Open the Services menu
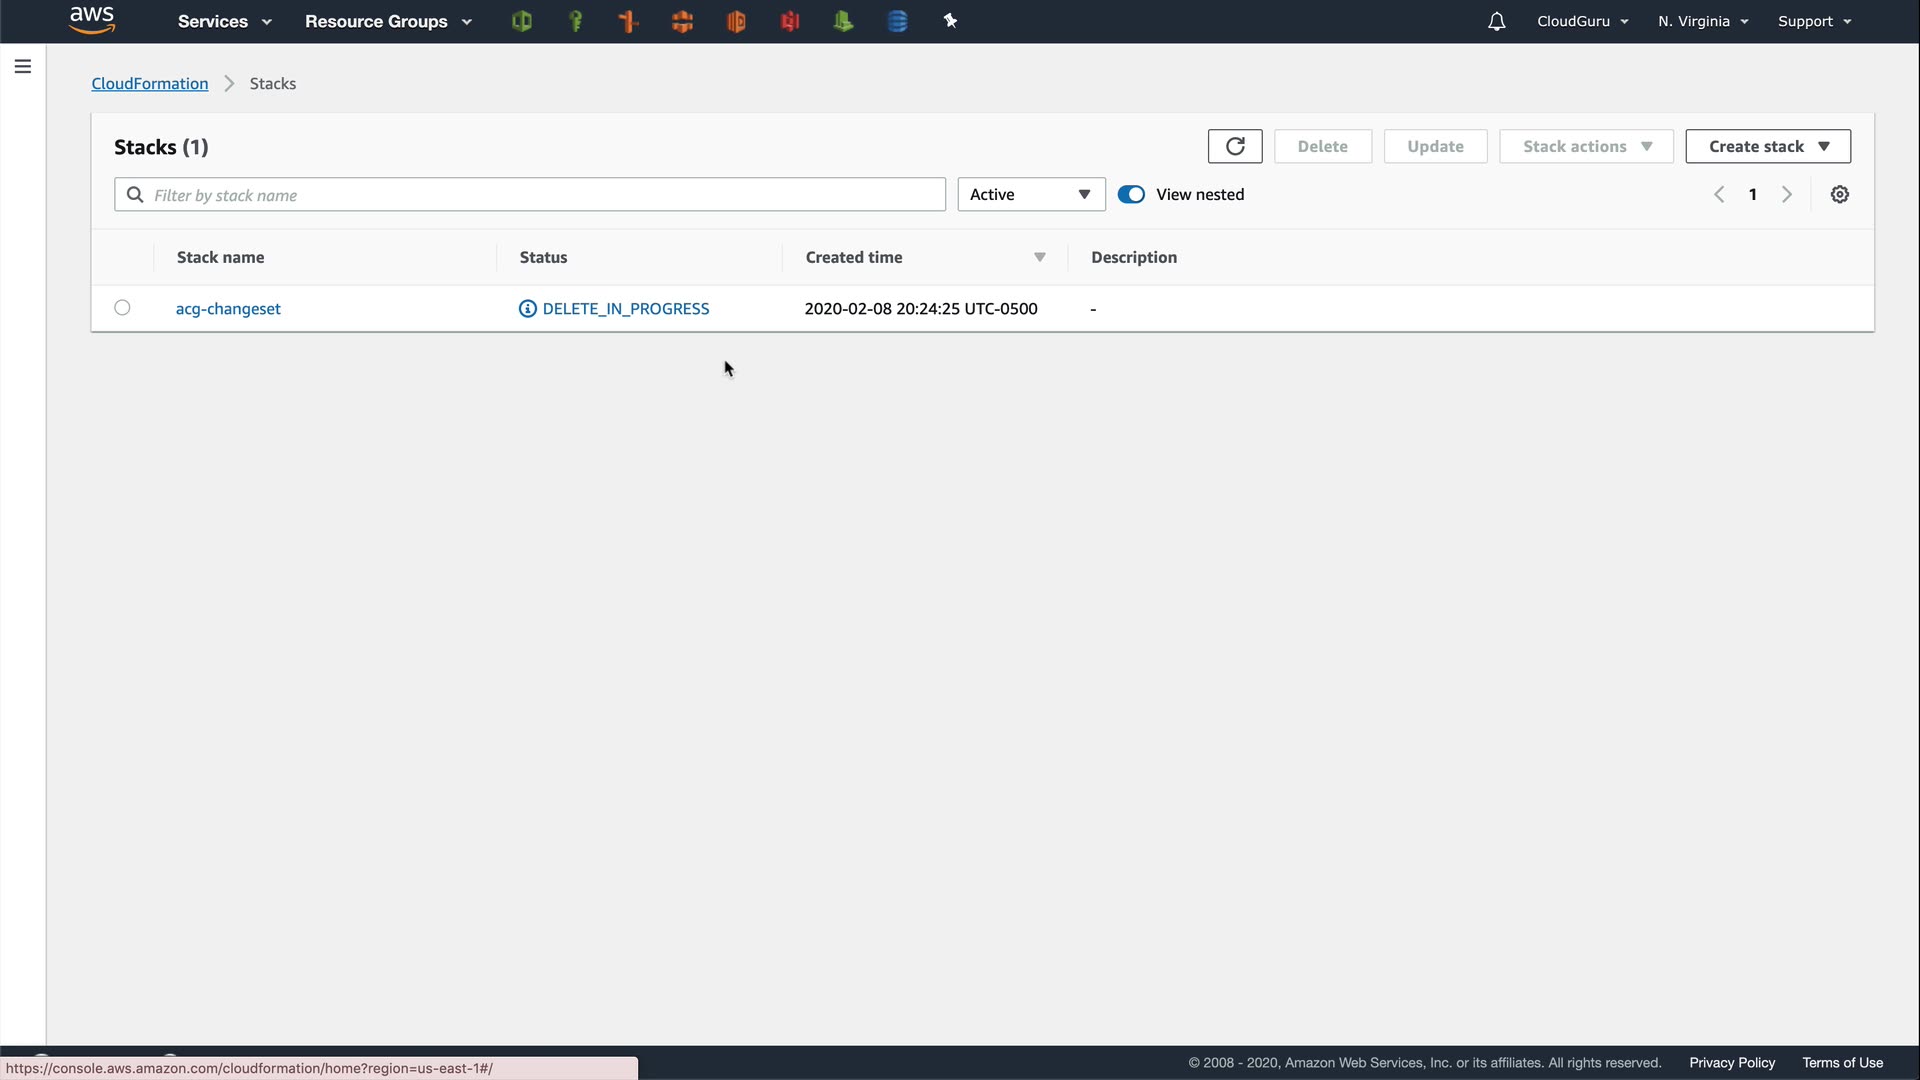The height and width of the screenshot is (1080, 1920). (224, 21)
